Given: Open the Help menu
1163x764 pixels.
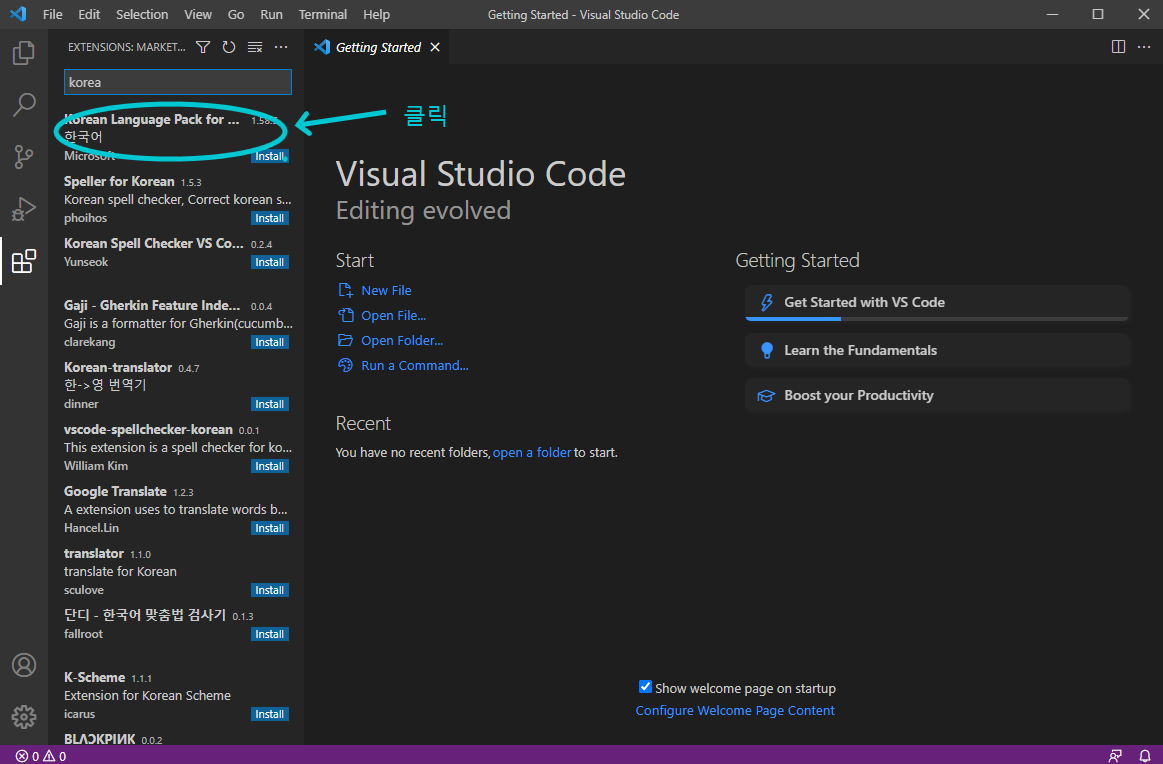Looking at the screenshot, I should (x=376, y=14).
